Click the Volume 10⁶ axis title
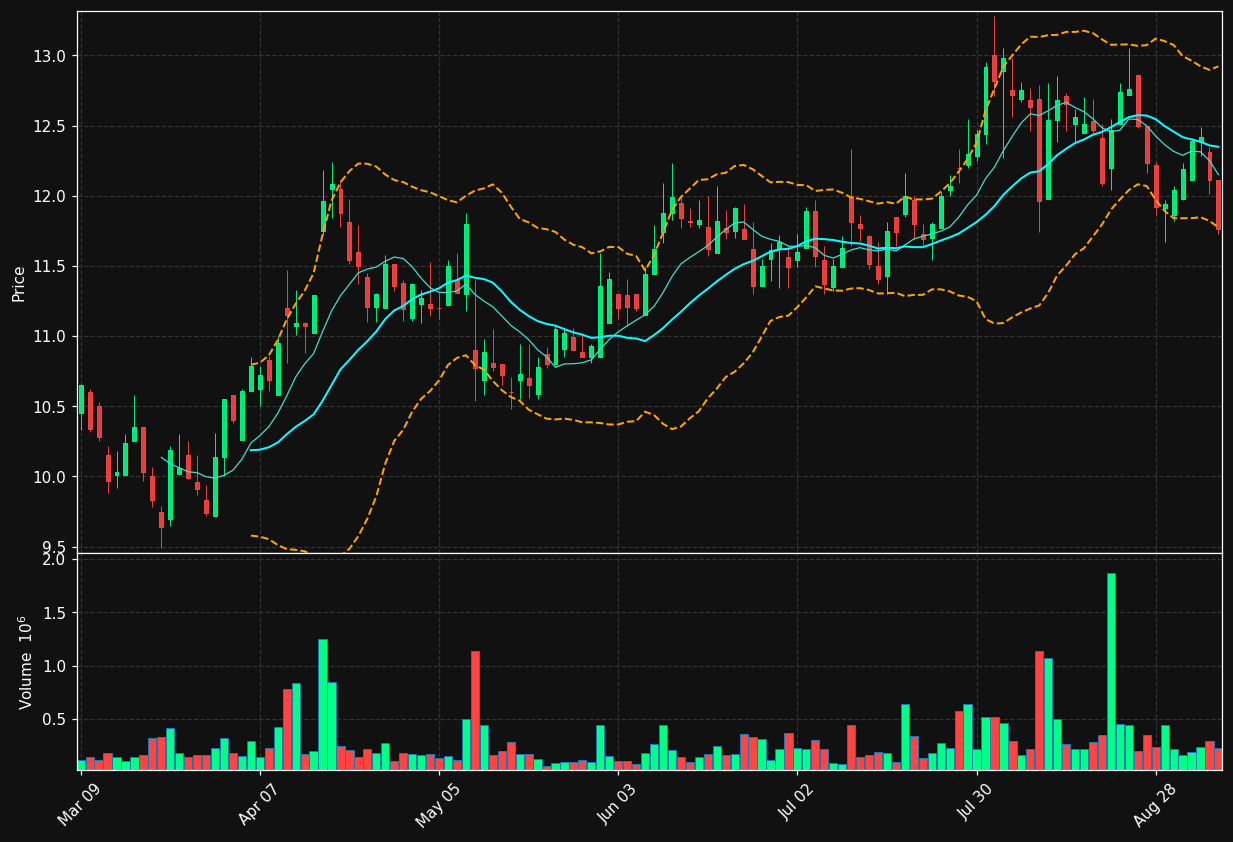This screenshot has height=842, width=1233. (26, 662)
